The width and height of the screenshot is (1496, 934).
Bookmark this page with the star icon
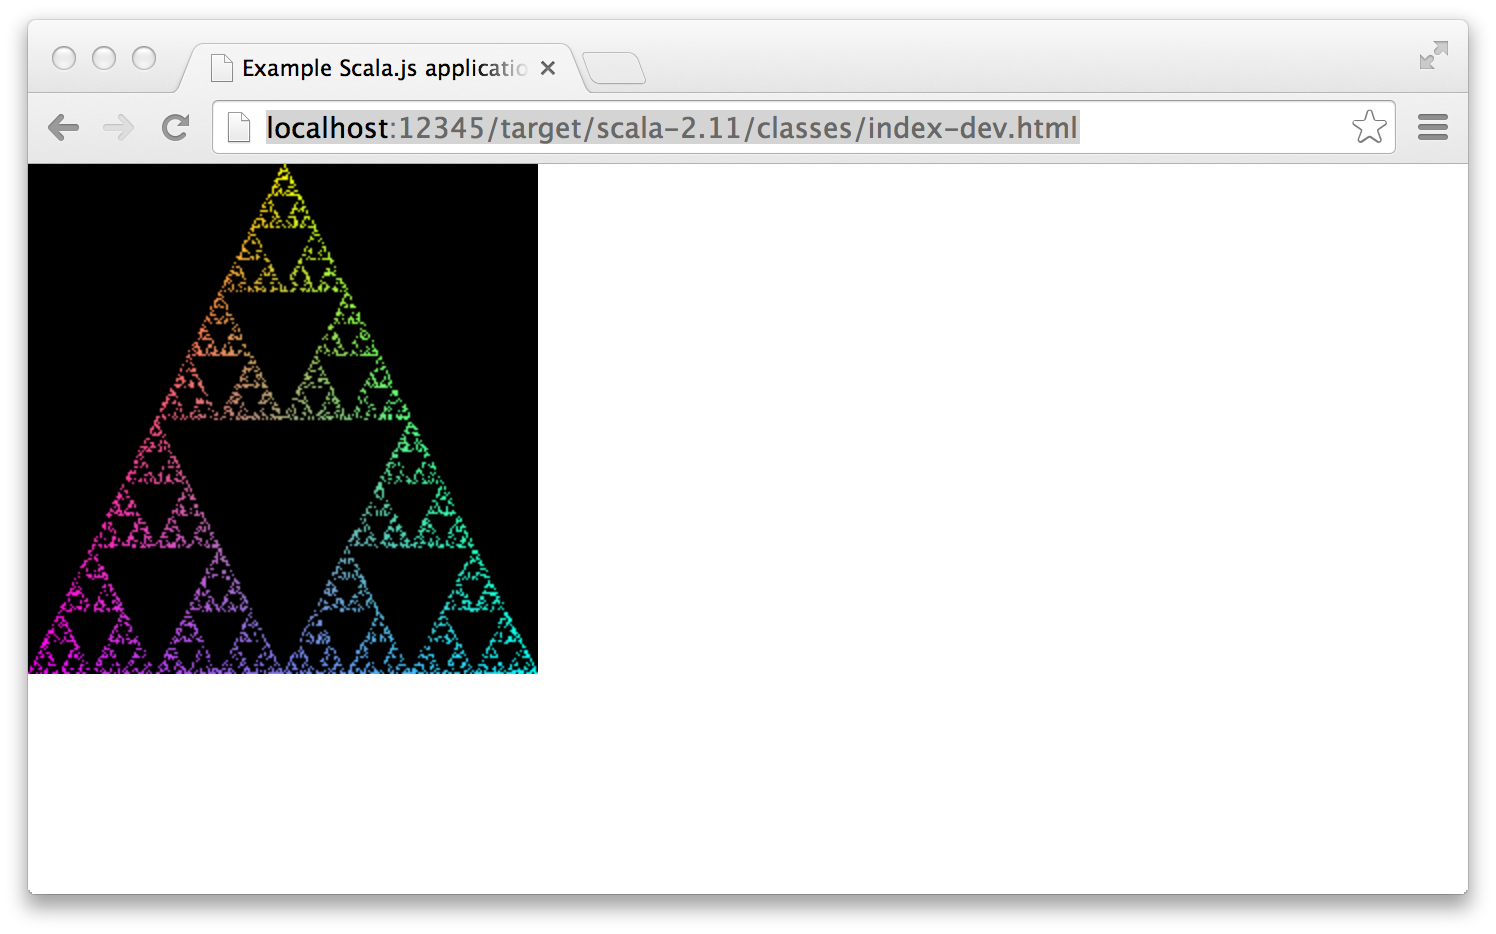(x=1368, y=127)
